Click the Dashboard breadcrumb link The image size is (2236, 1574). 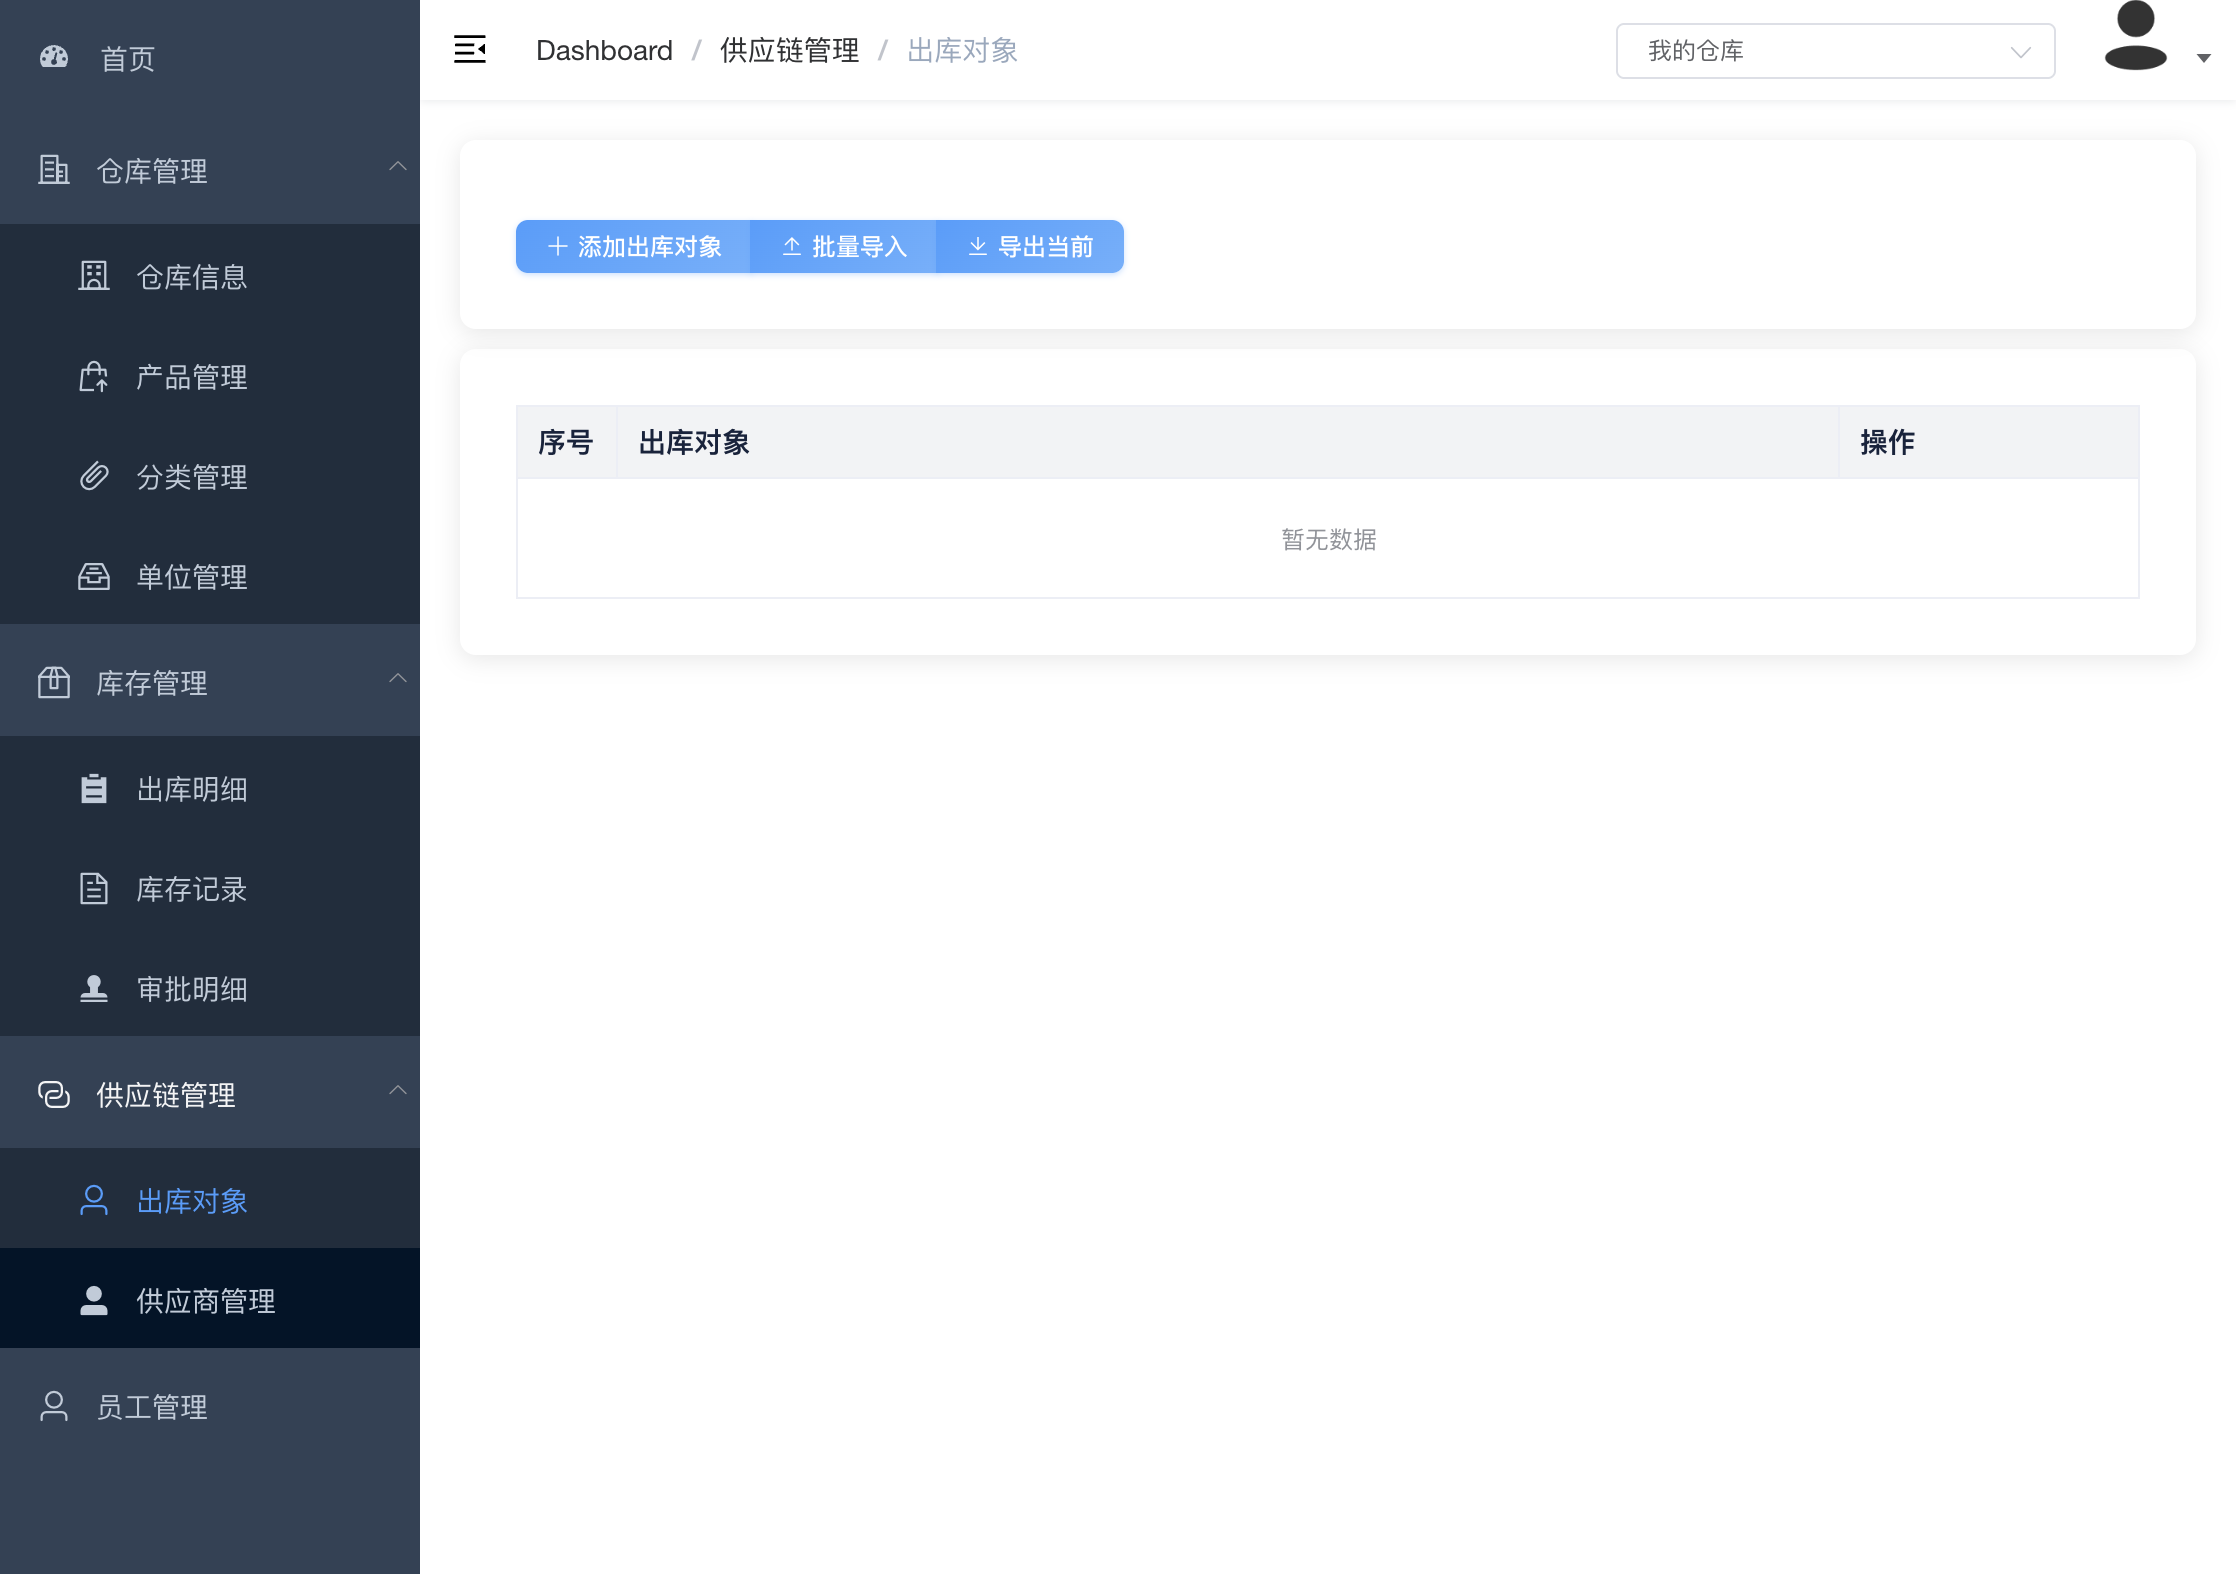pyautogui.click(x=604, y=50)
